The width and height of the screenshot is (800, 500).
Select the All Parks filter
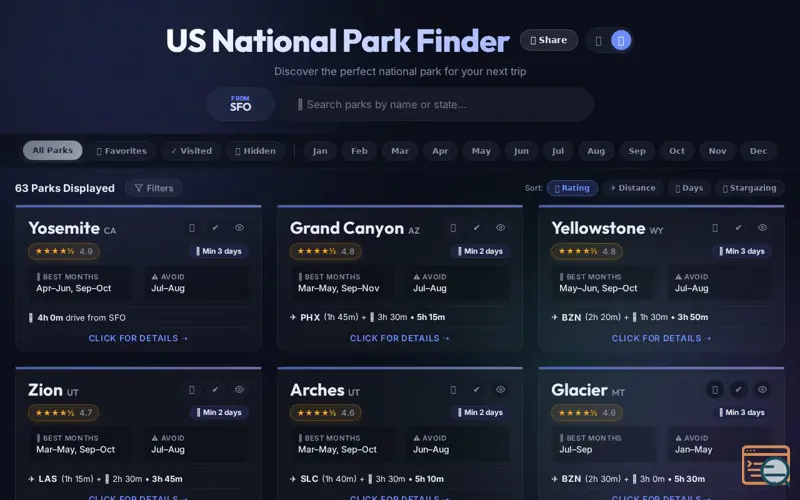click(x=53, y=151)
